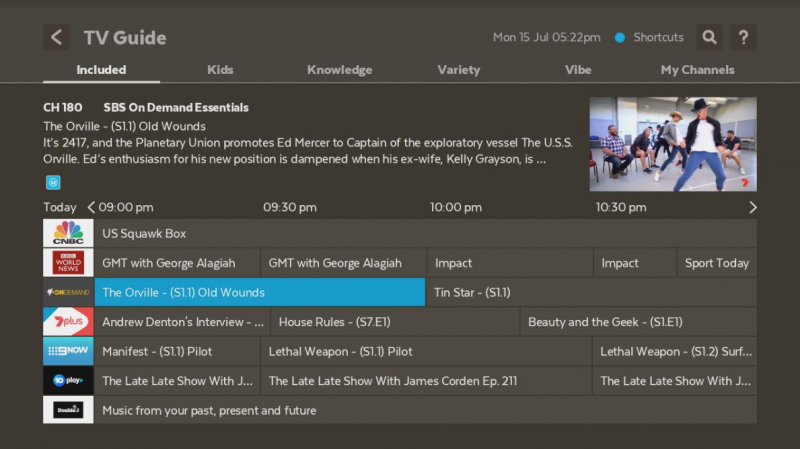This screenshot has height=449, width=800.
Task: Click the 09:30 pm time header
Action: coord(290,207)
